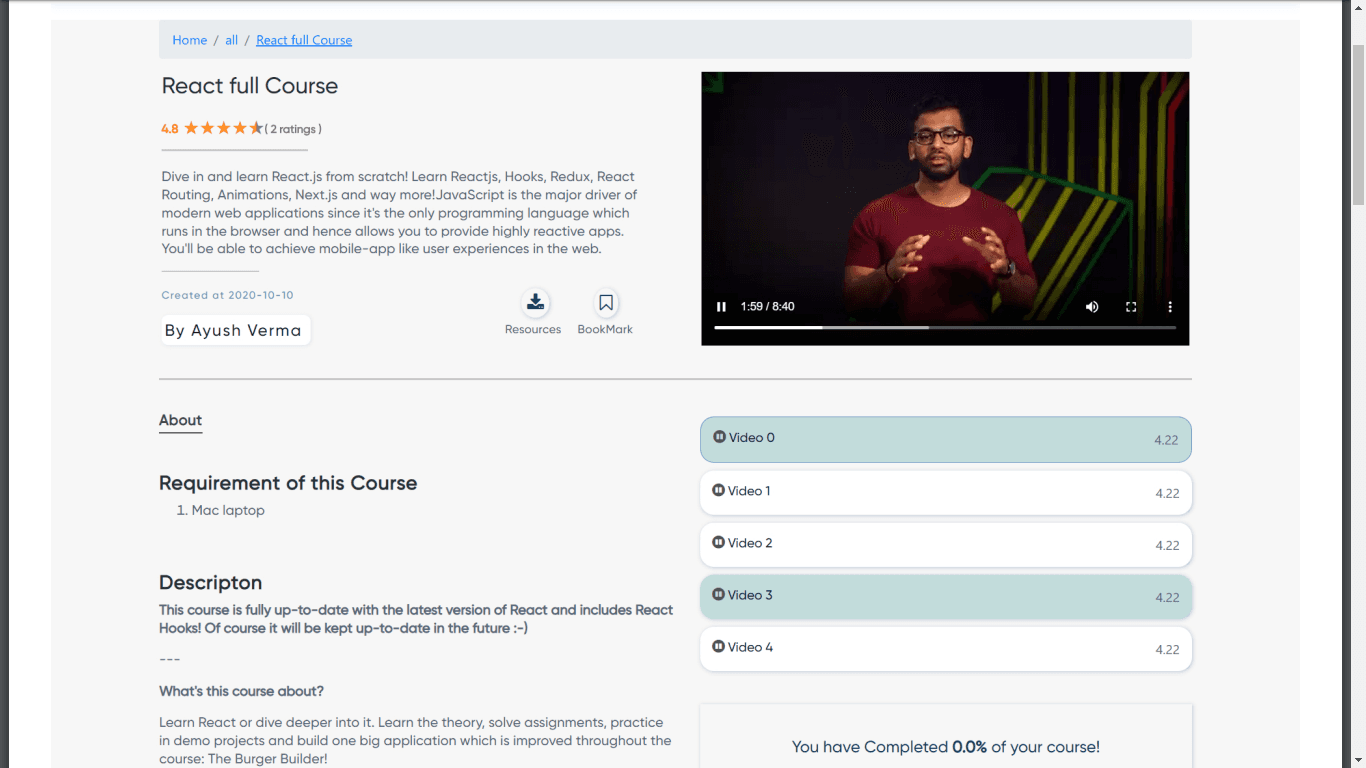Switch to the About tab
Image resolution: width=1366 pixels, height=768 pixels.
coord(180,421)
